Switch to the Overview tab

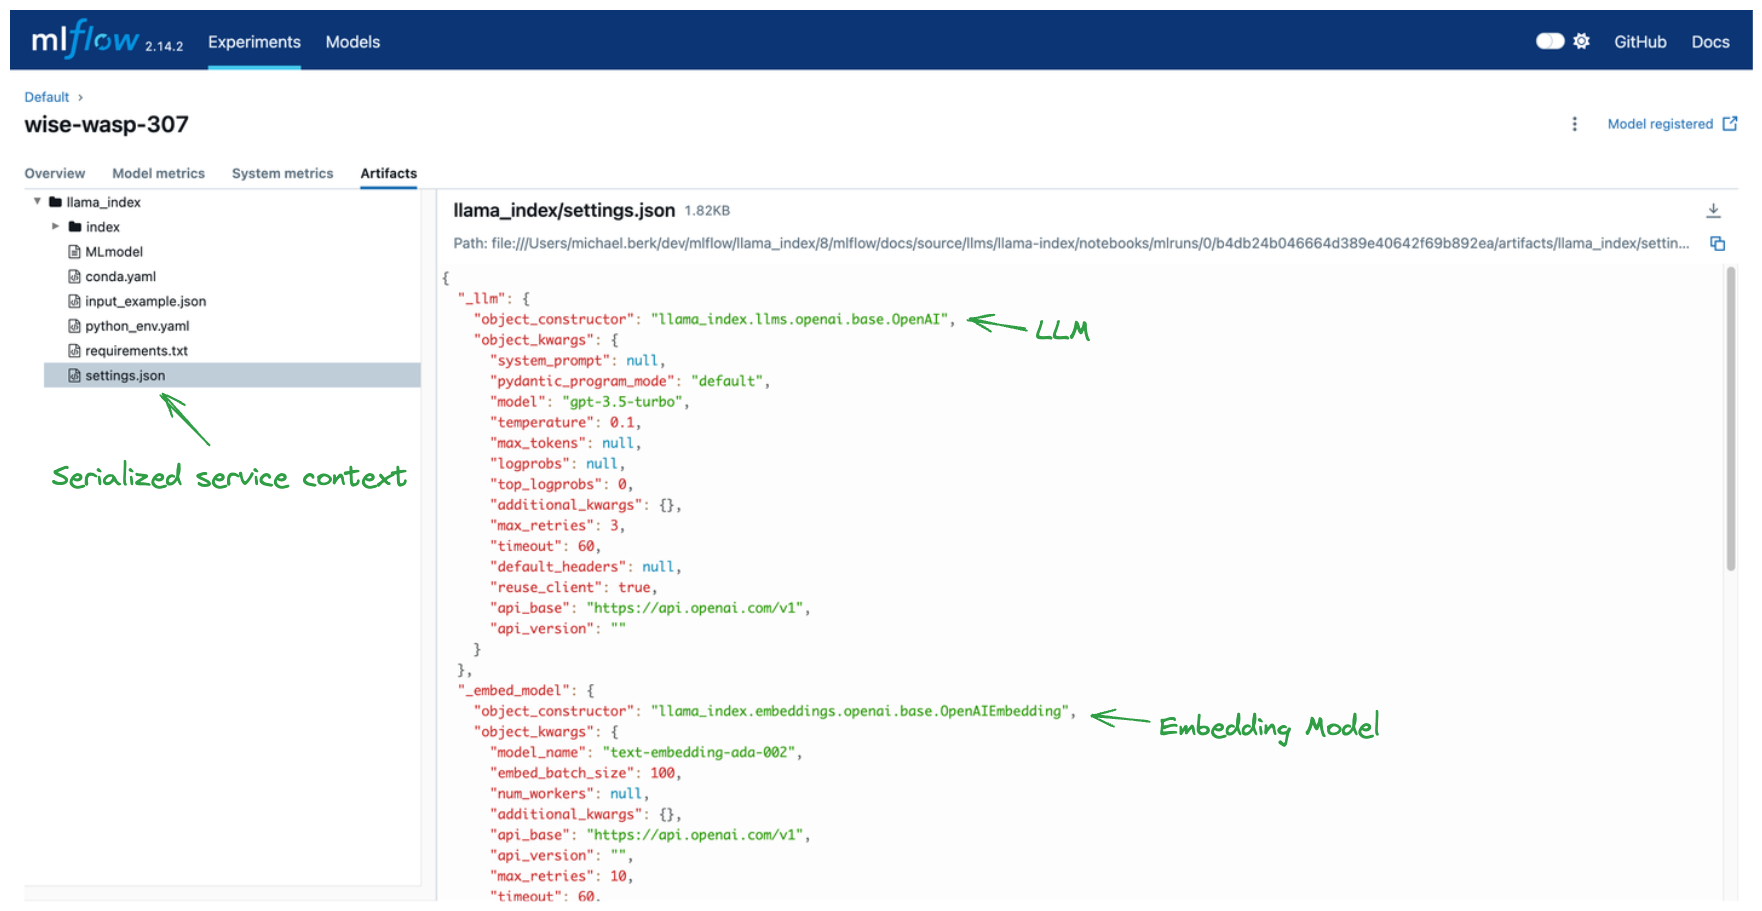click(54, 173)
